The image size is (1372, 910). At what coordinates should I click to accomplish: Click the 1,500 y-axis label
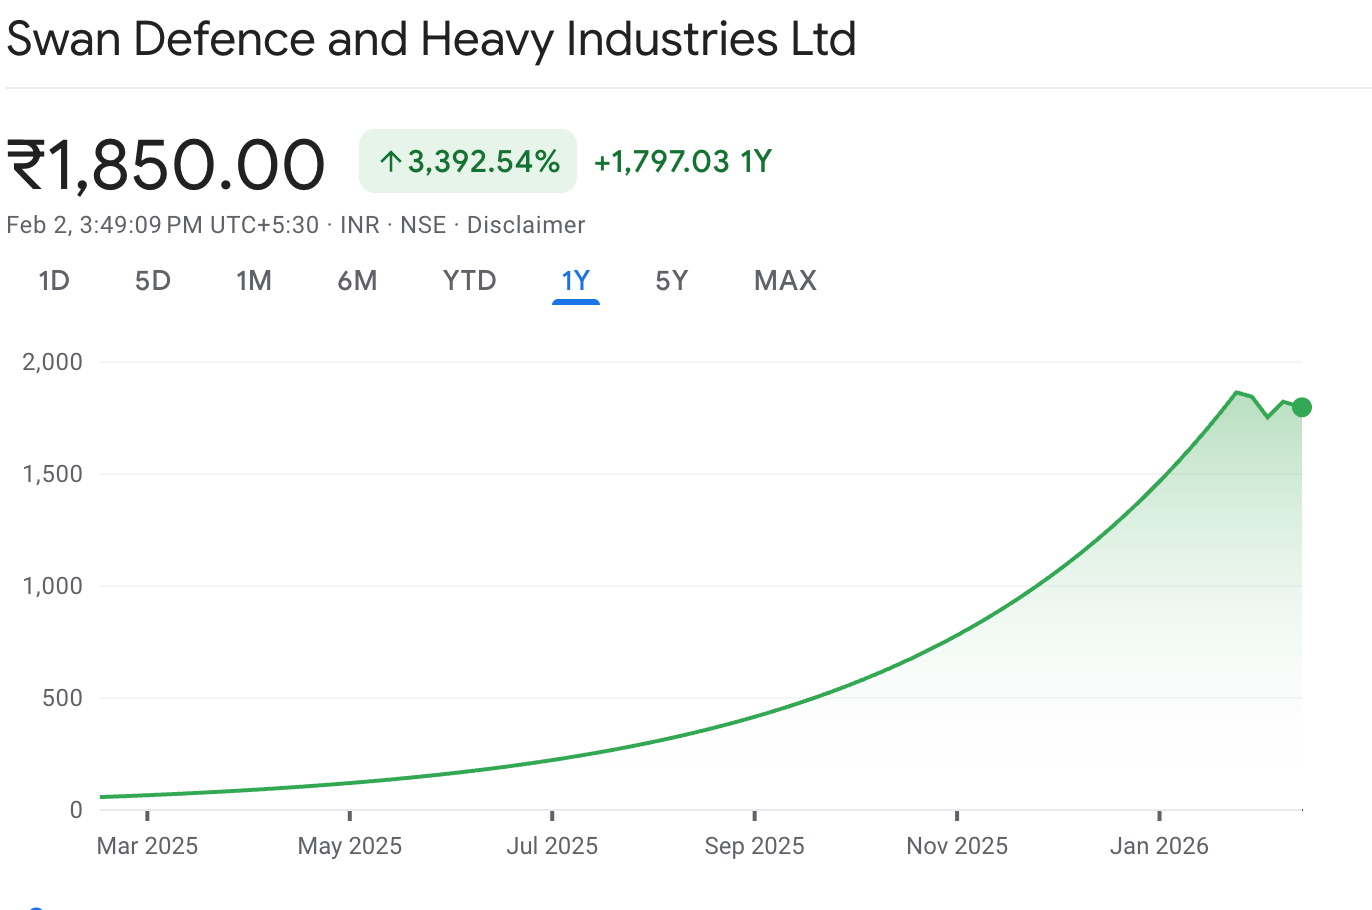[53, 474]
